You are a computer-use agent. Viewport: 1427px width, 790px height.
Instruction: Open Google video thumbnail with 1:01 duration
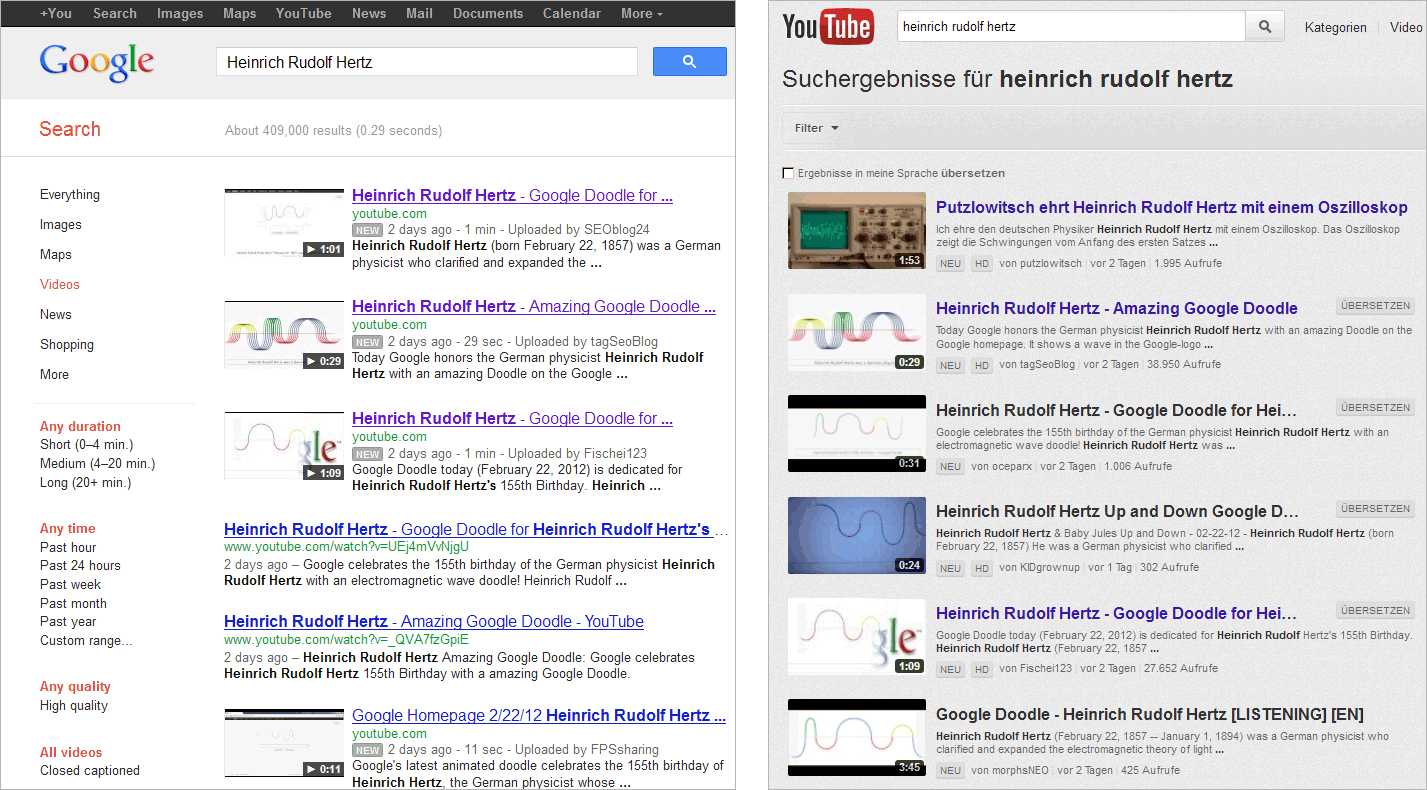click(284, 223)
